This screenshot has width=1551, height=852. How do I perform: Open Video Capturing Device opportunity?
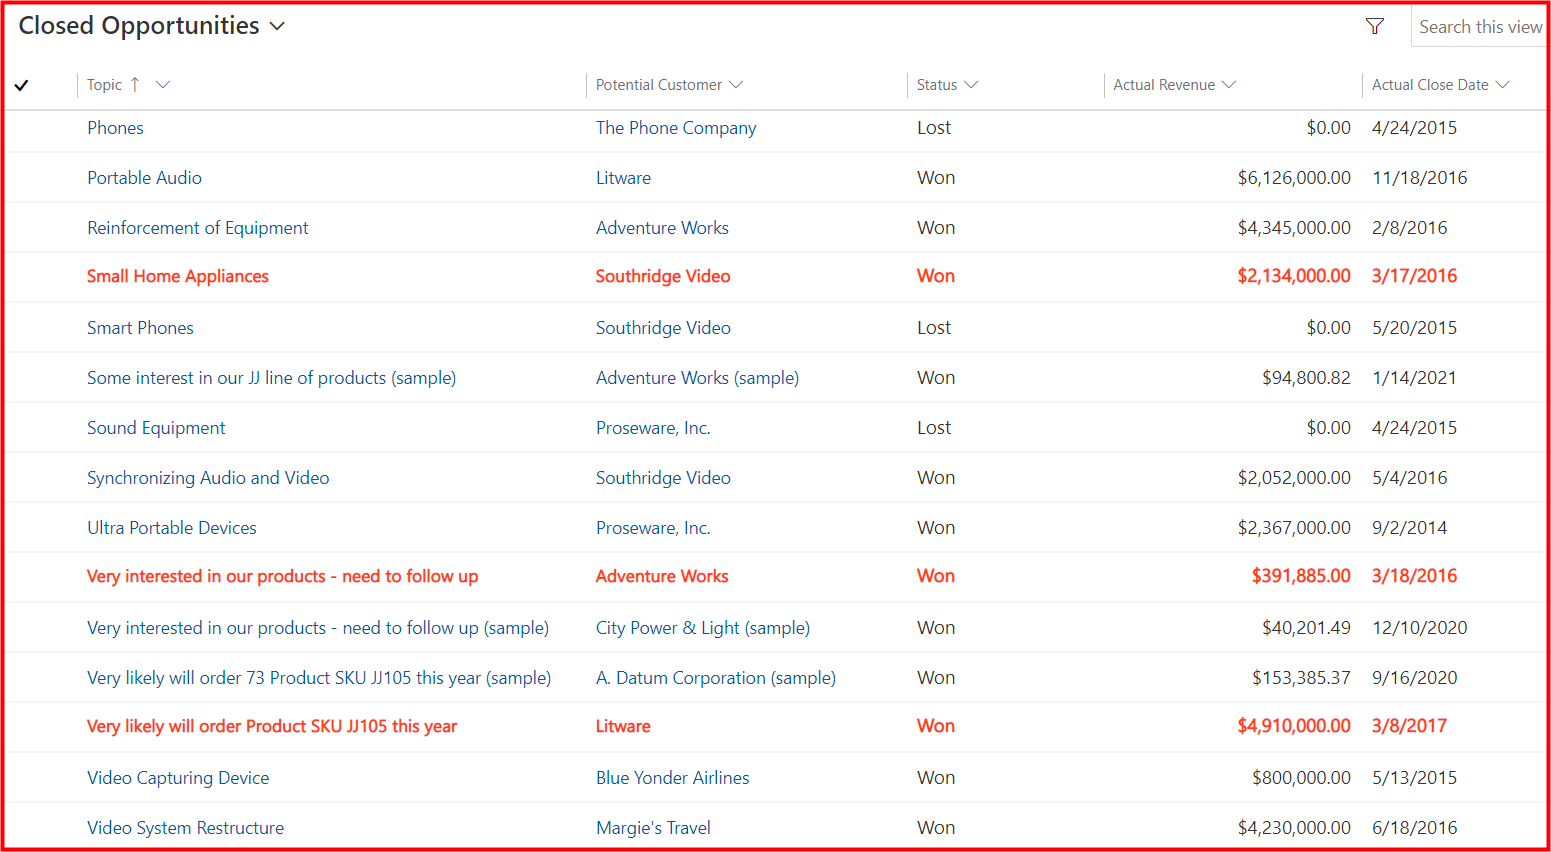click(x=178, y=778)
